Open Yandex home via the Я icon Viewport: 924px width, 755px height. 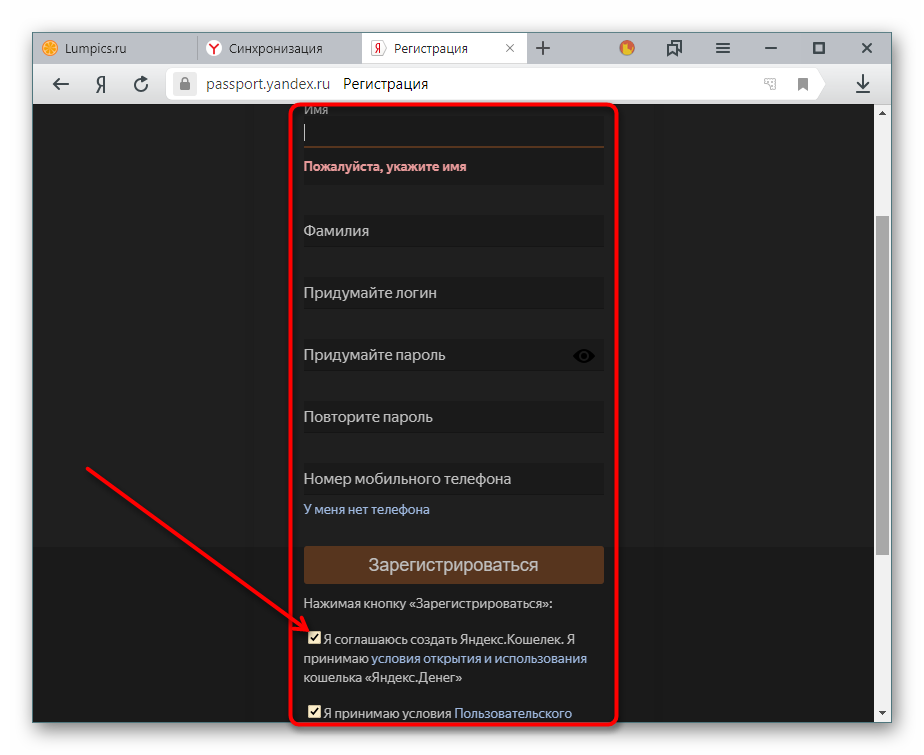click(x=101, y=85)
